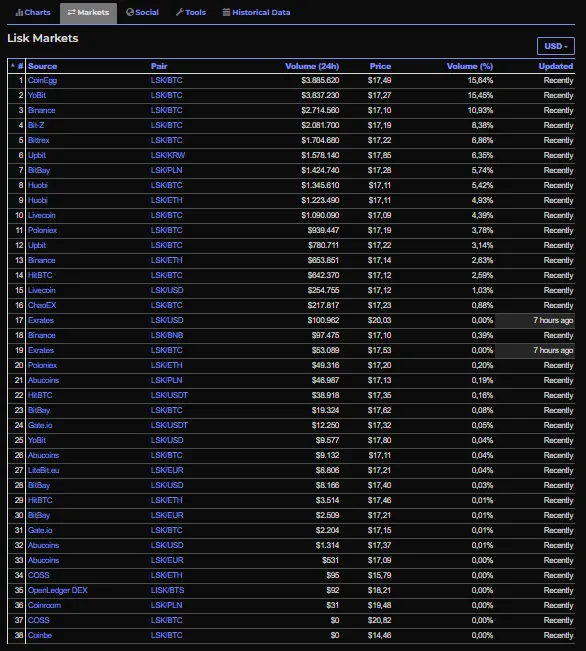586x651 pixels.
Task: Open LSK/ETH pair in row 9
Action: [167, 200]
